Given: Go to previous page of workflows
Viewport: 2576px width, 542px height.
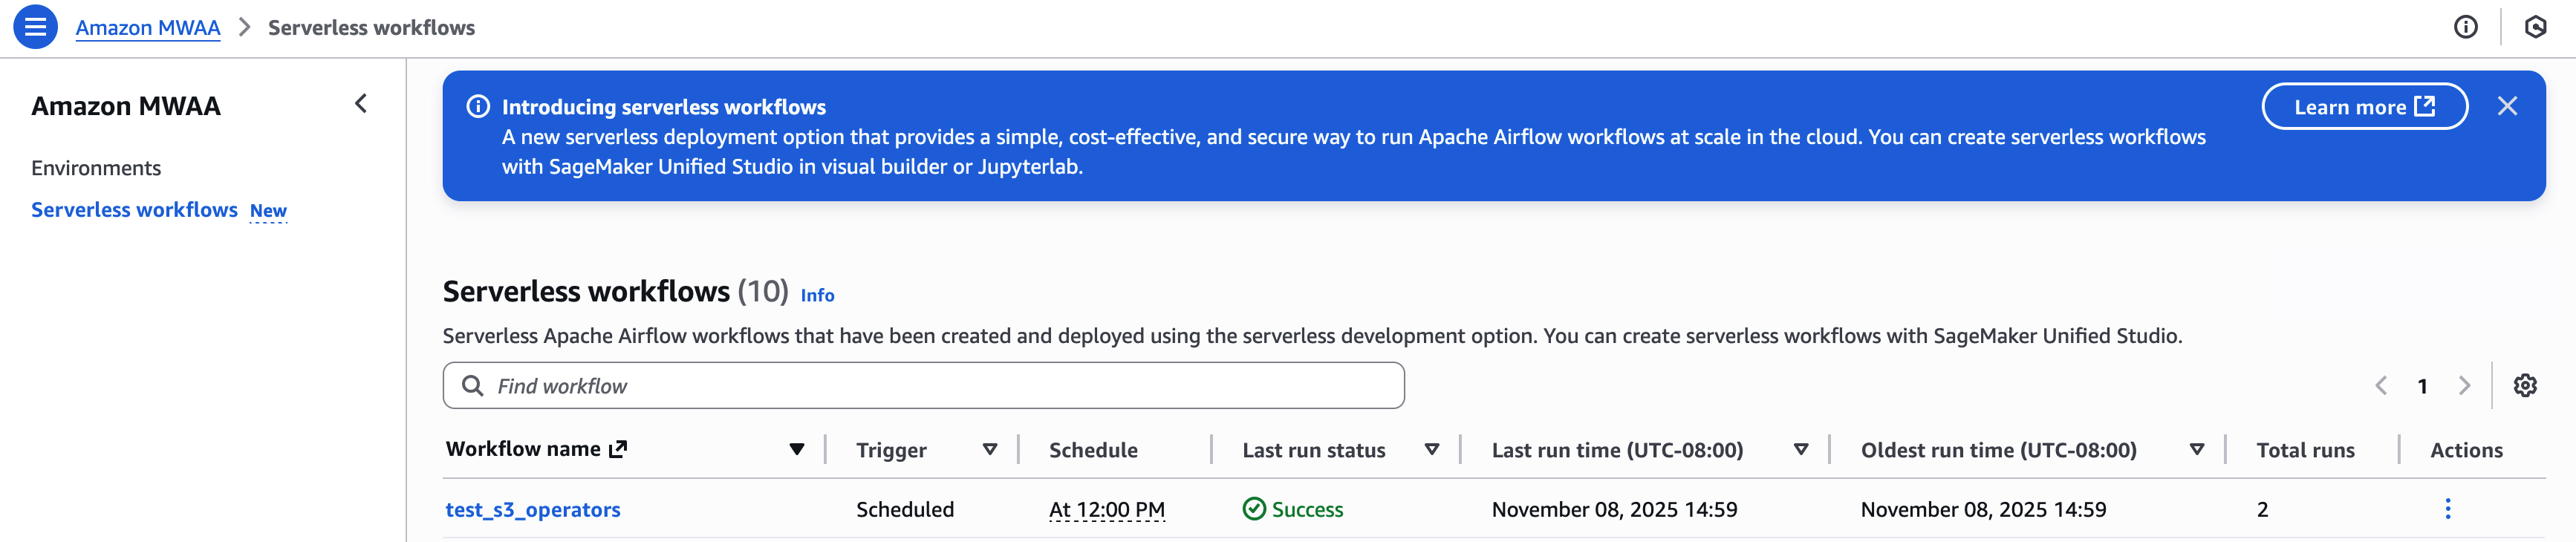Looking at the screenshot, I should [2381, 386].
